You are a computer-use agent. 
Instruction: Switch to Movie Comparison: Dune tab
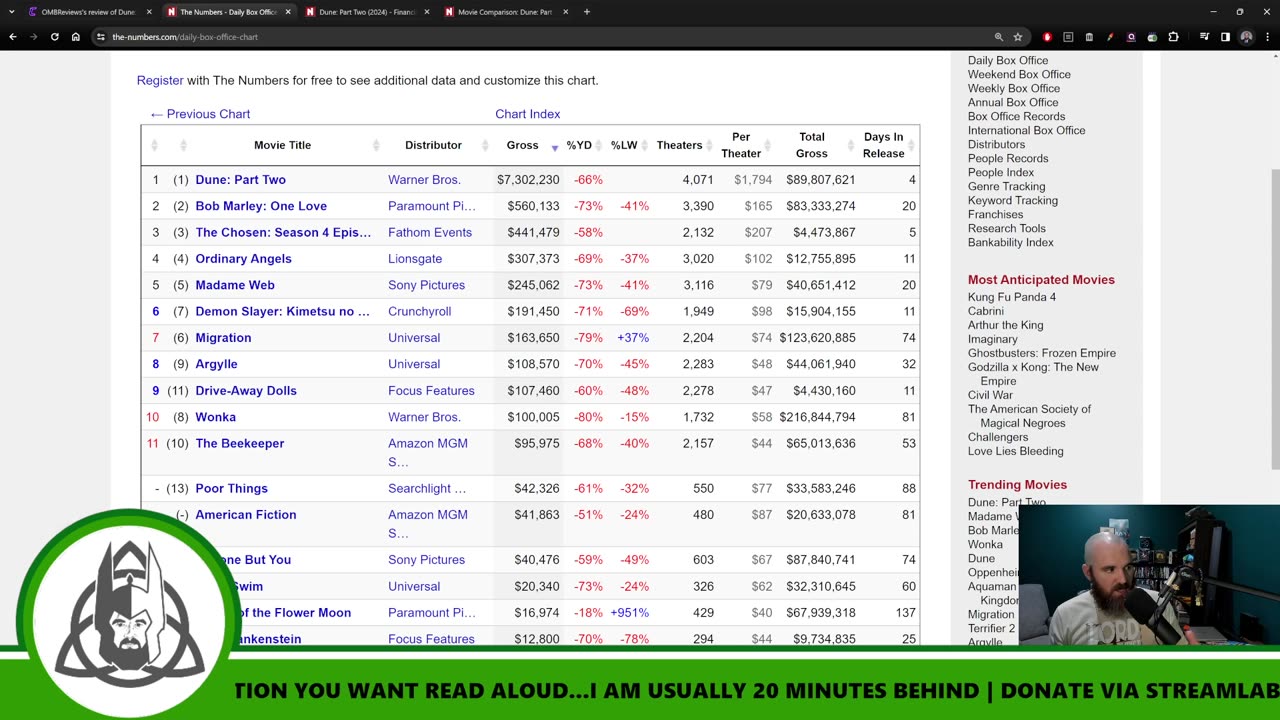point(505,12)
